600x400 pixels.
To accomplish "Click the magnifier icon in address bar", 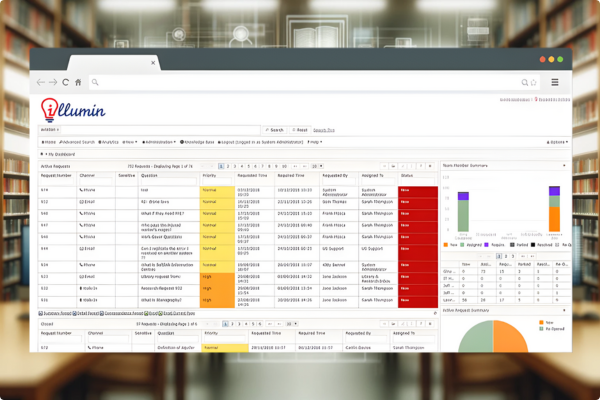I will coord(524,82).
